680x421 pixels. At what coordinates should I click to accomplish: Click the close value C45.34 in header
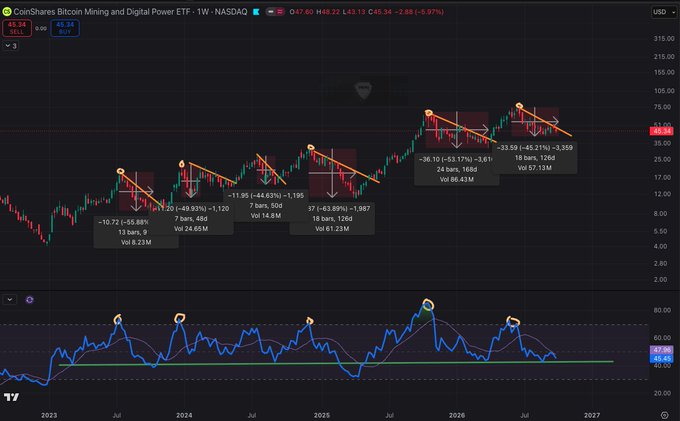(380, 12)
